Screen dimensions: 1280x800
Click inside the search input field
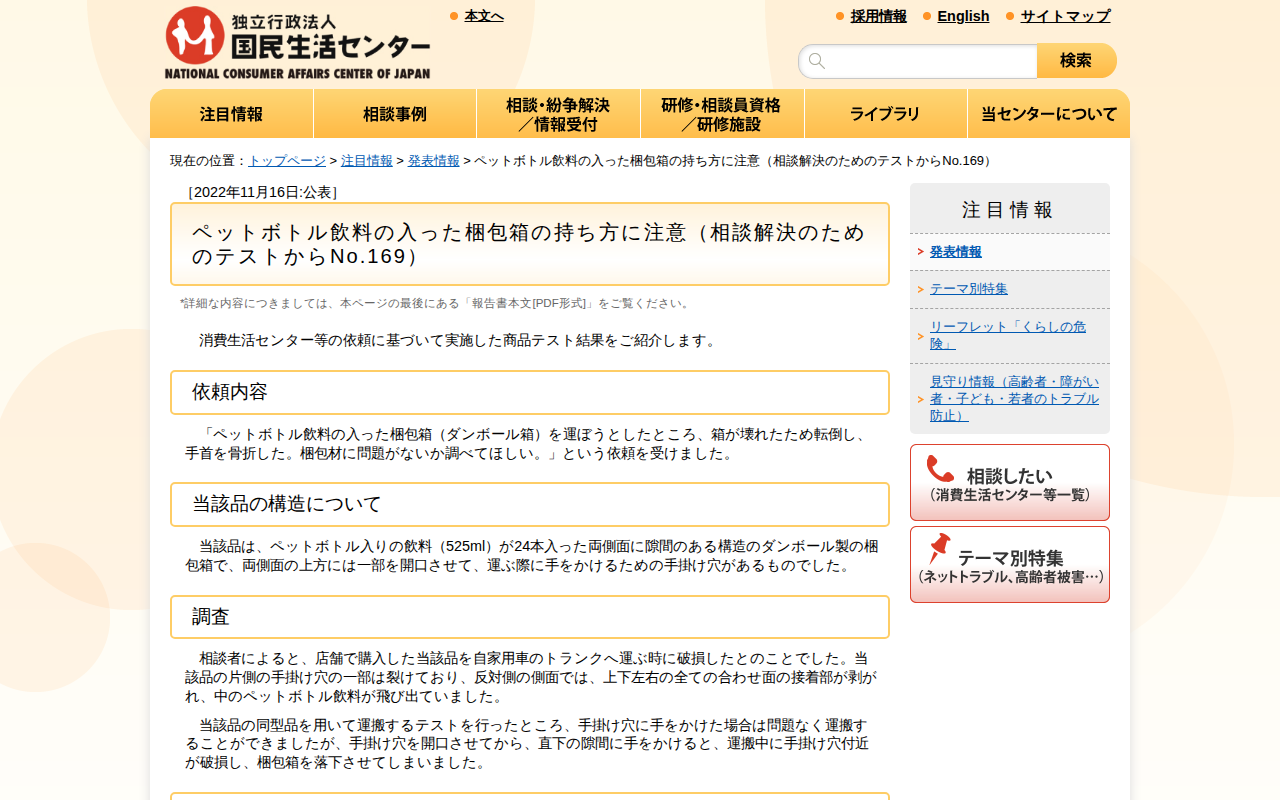point(920,61)
